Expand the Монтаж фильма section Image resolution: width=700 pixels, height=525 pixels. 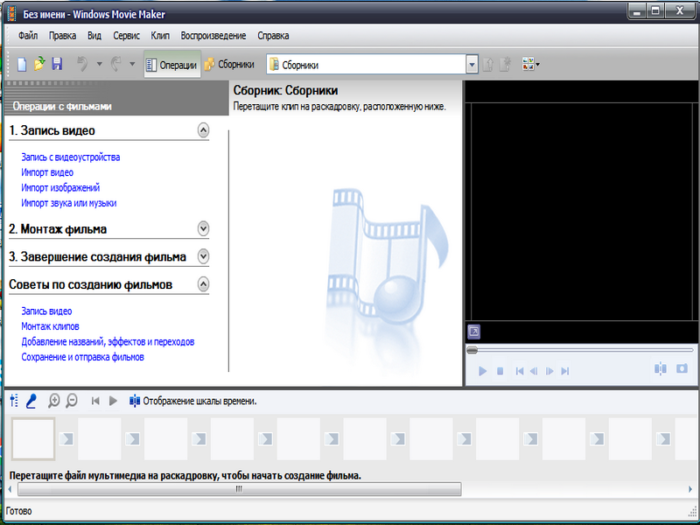(203, 229)
